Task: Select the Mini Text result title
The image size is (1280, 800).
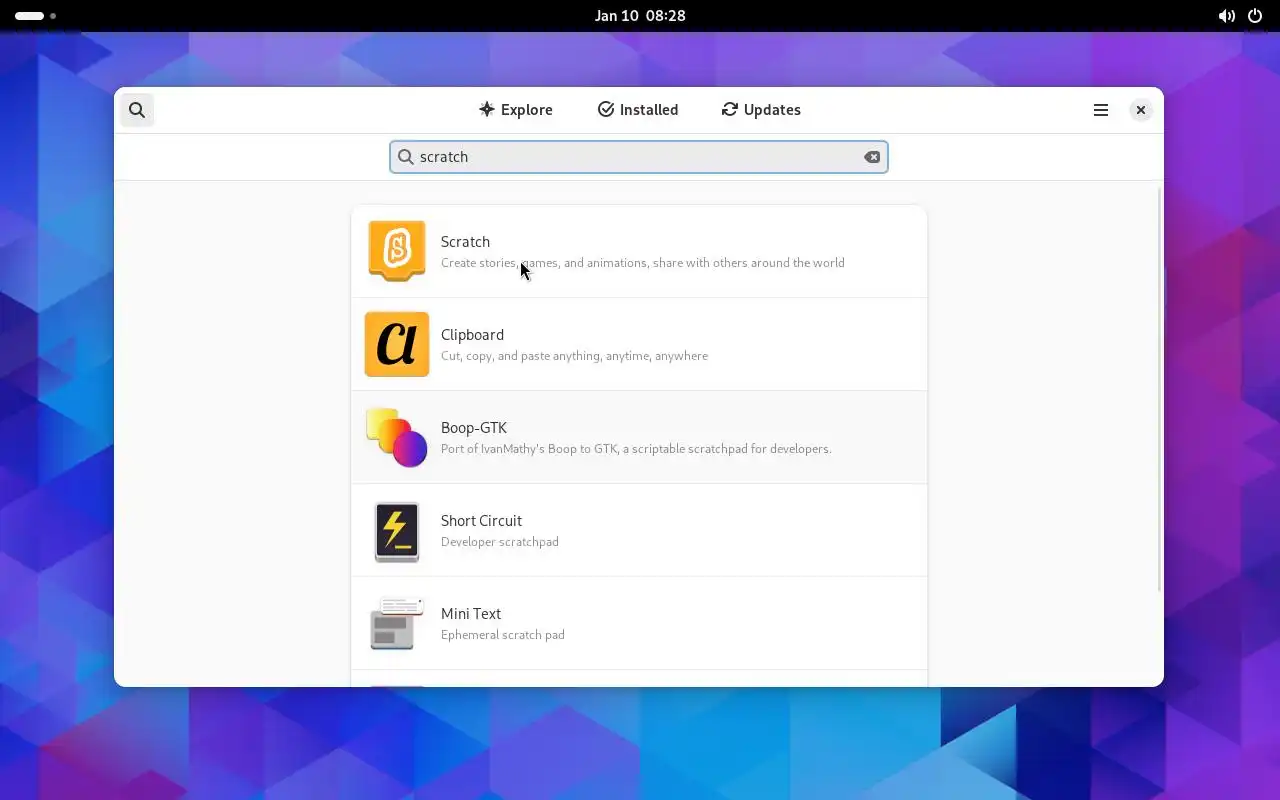Action: [x=471, y=614]
